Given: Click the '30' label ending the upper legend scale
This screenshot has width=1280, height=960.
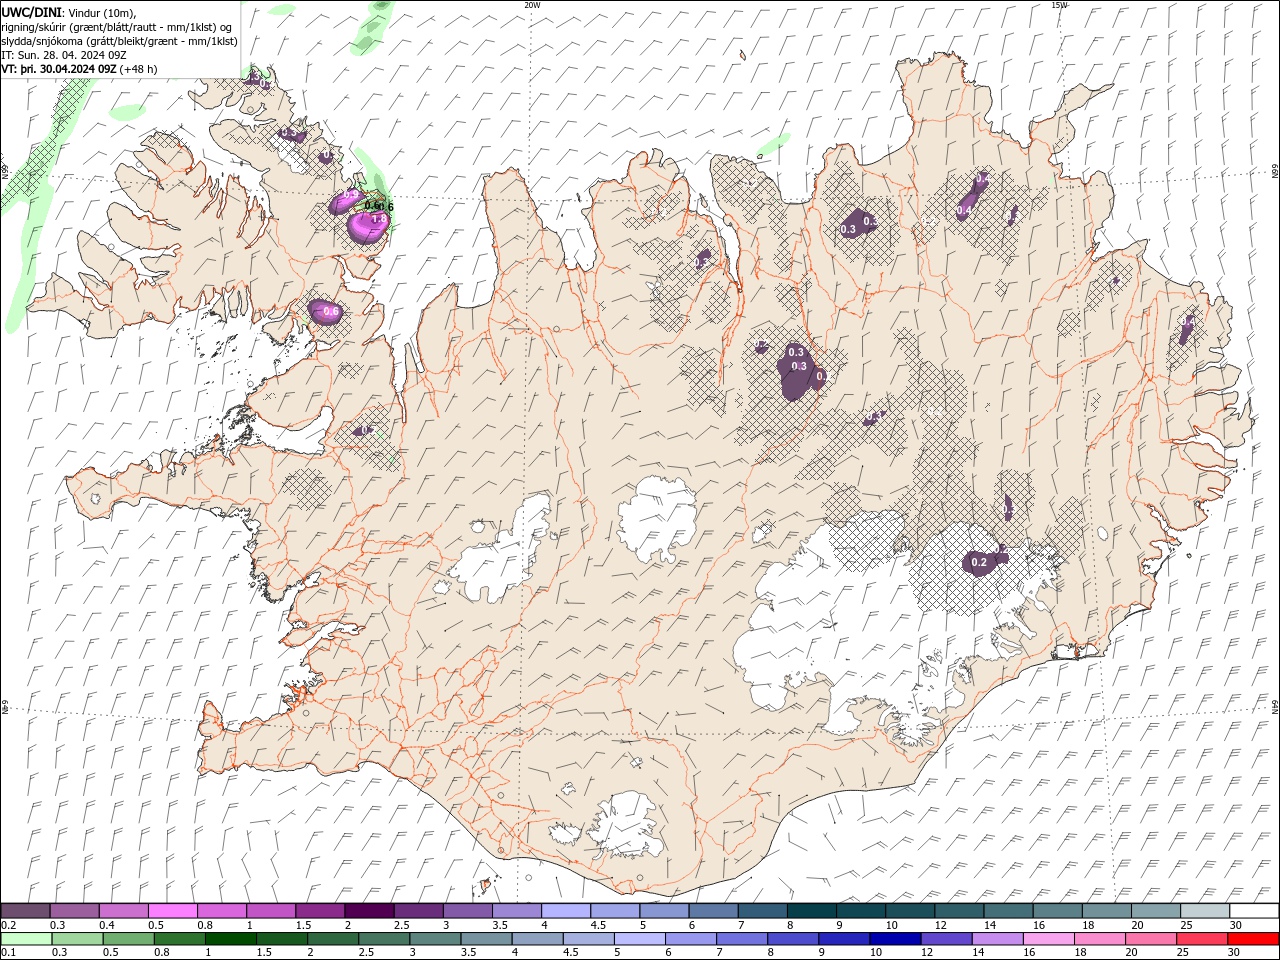Looking at the screenshot, I should tap(1235, 925).
